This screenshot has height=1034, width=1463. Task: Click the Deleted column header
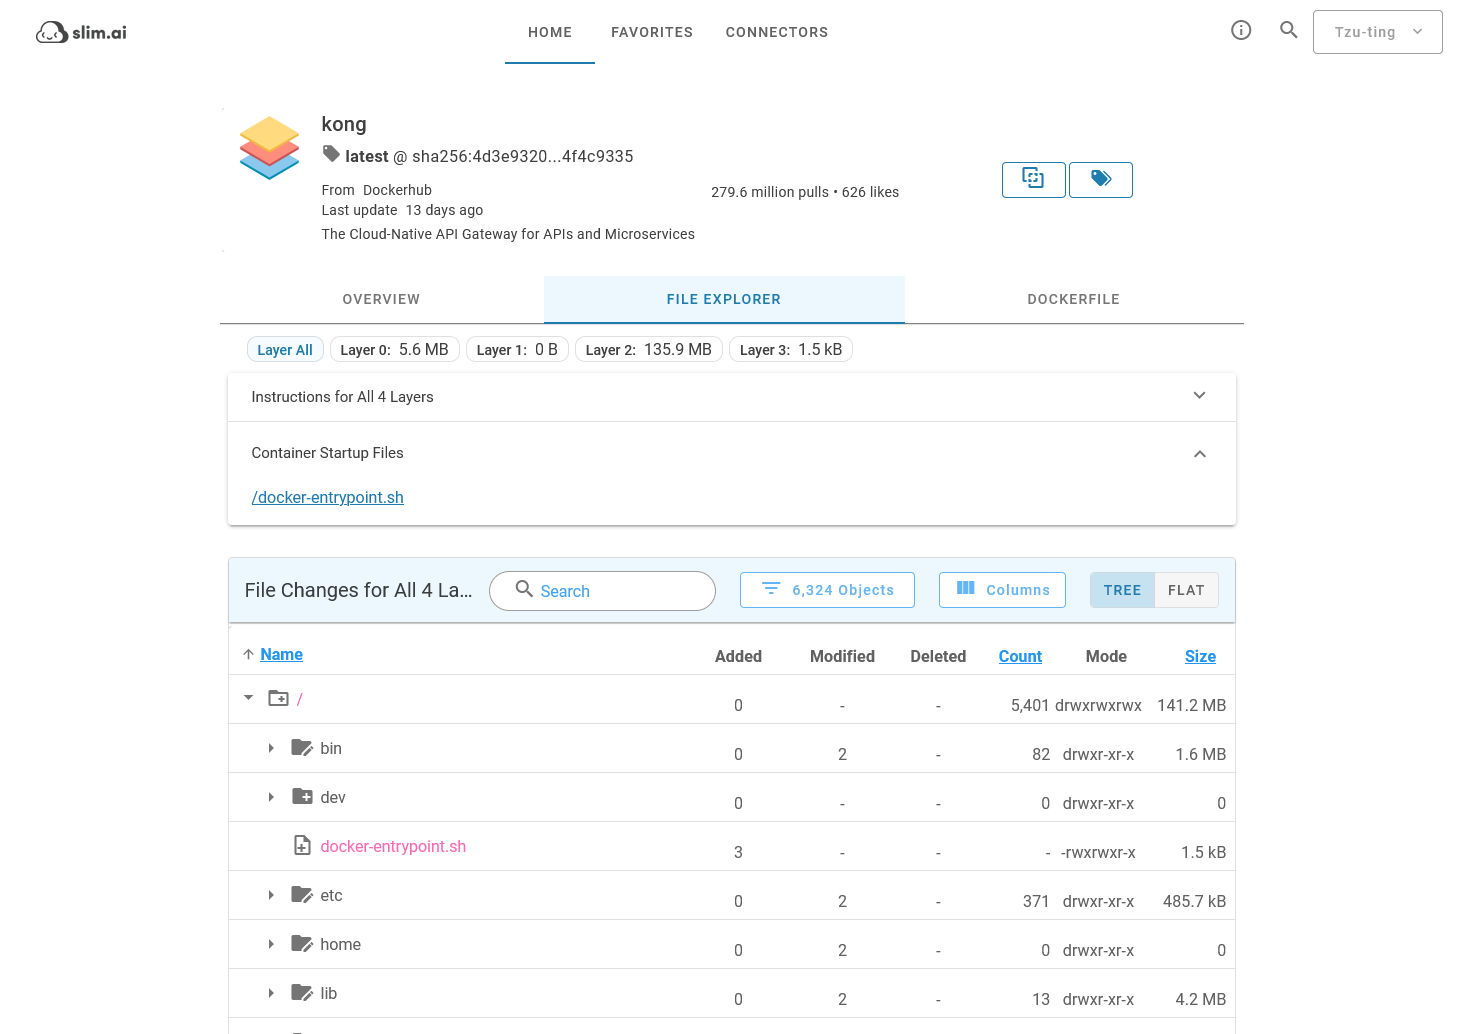938,656
